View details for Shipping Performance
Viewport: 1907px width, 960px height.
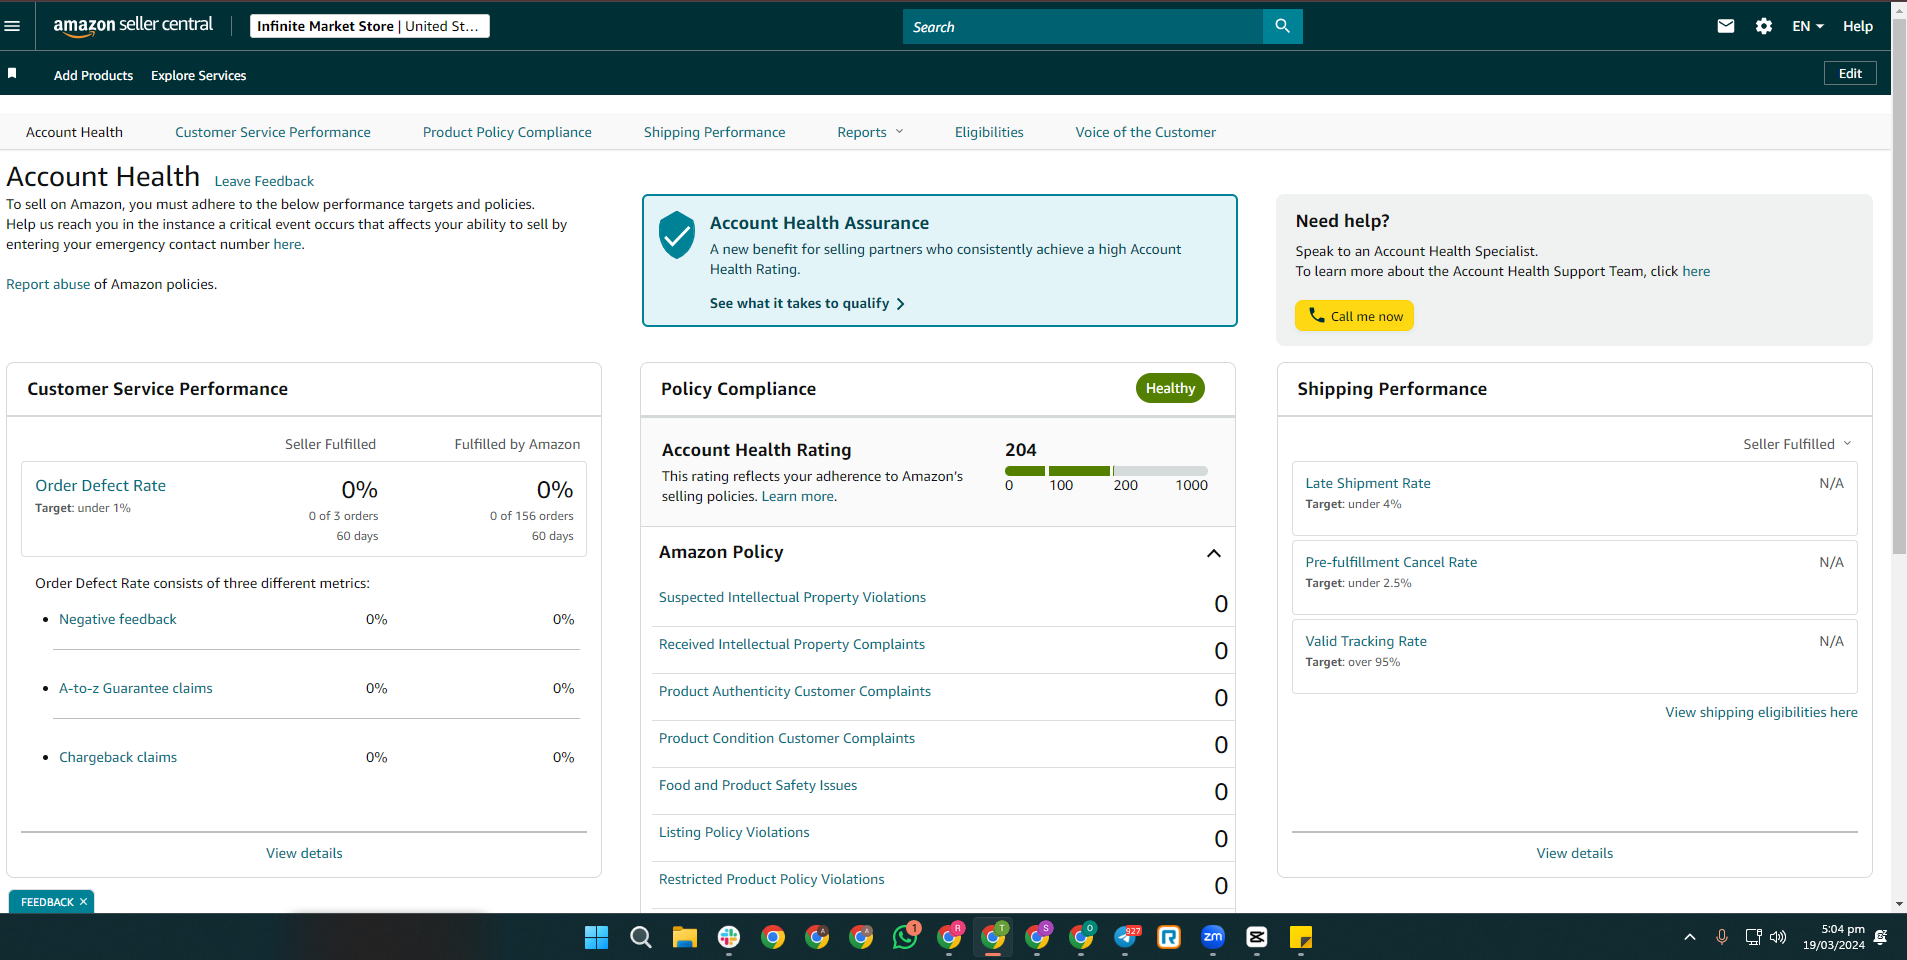tap(1575, 853)
